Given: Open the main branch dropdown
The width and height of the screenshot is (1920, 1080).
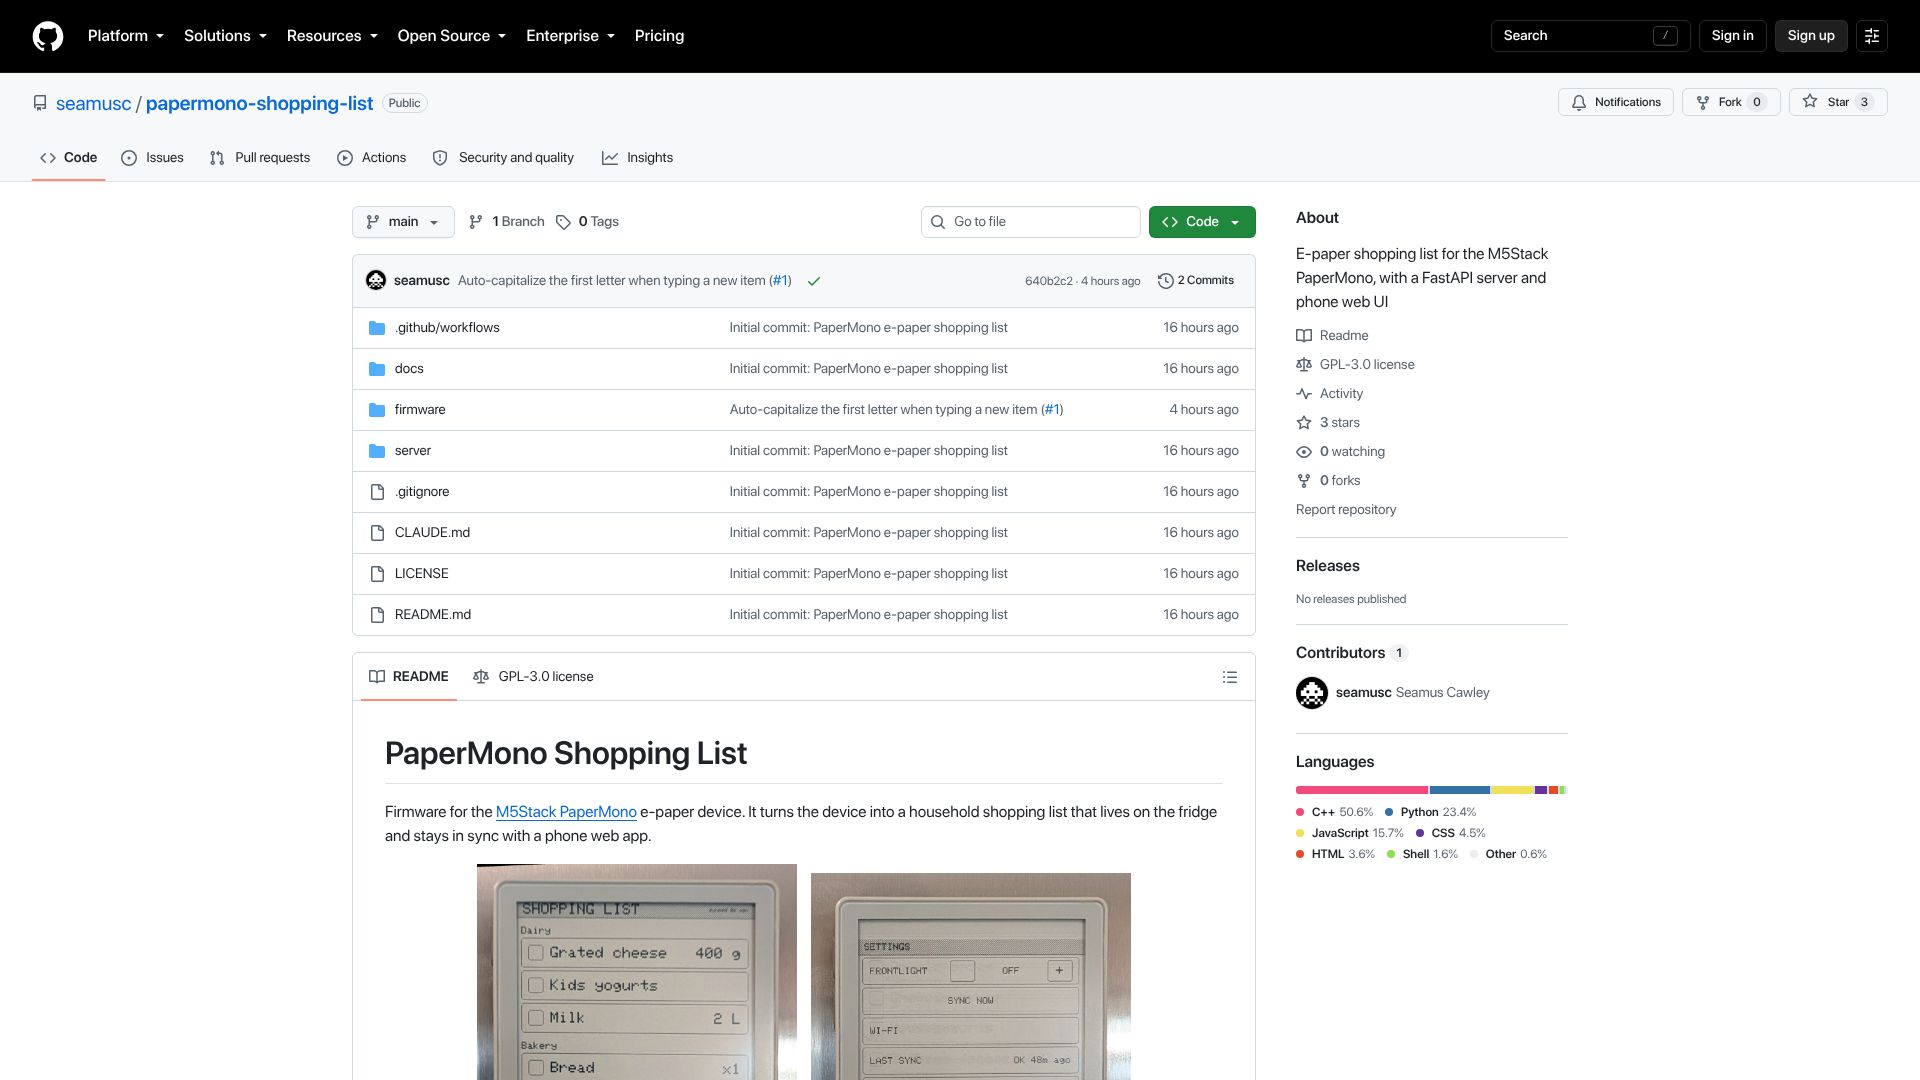Looking at the screenshot, I should pos(403,222).
